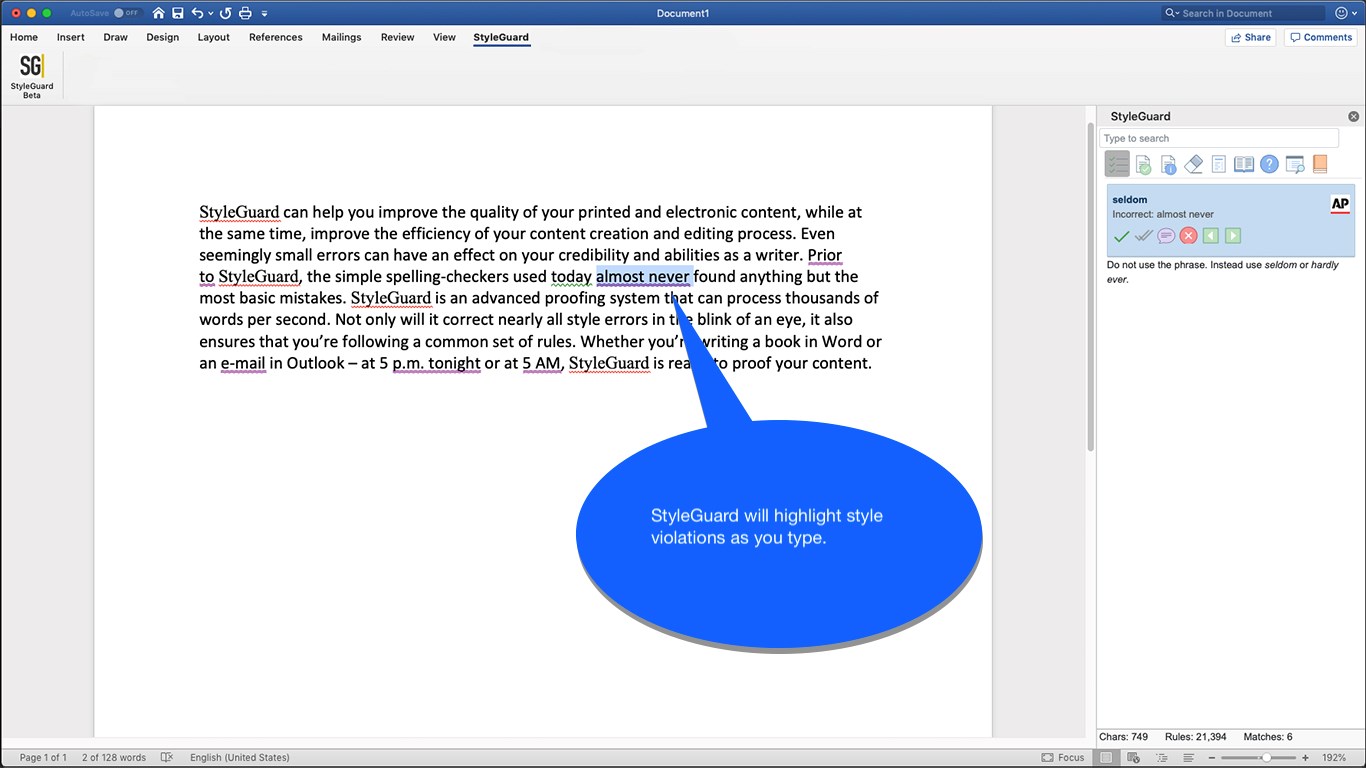Open the Comments button

point(1321,37)
